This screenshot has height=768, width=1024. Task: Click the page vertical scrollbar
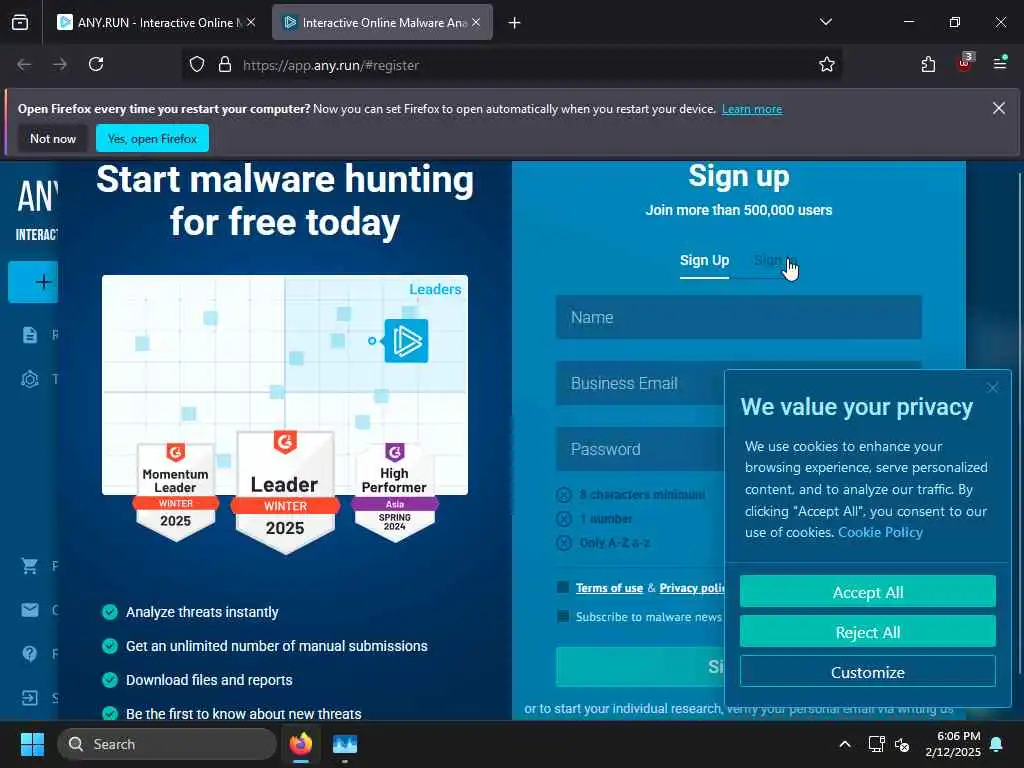(1019, 424)
